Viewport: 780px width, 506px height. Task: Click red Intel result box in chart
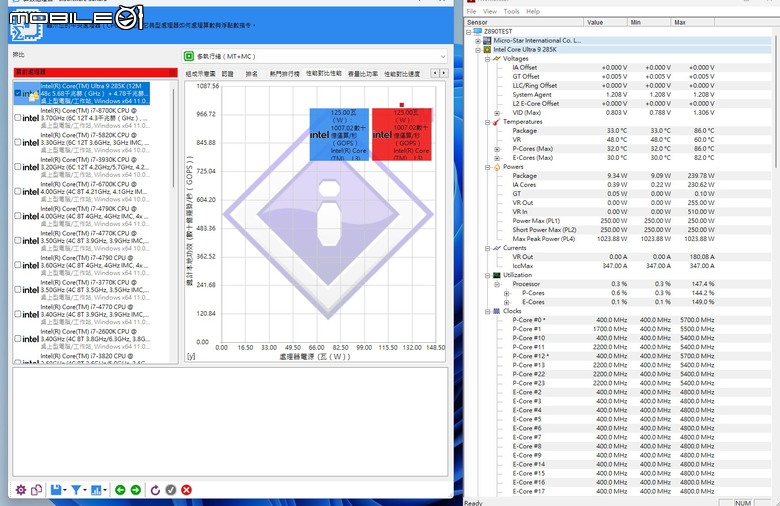click(402, 134)
